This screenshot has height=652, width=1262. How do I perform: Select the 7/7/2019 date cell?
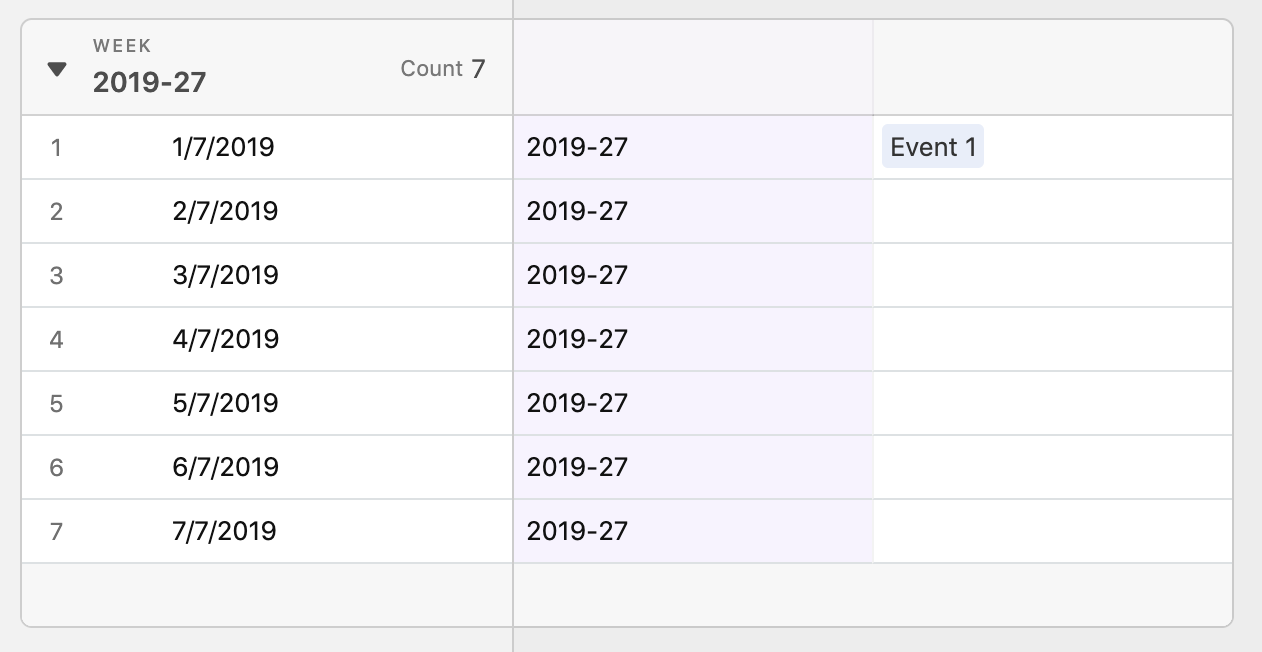pos(267,531)
